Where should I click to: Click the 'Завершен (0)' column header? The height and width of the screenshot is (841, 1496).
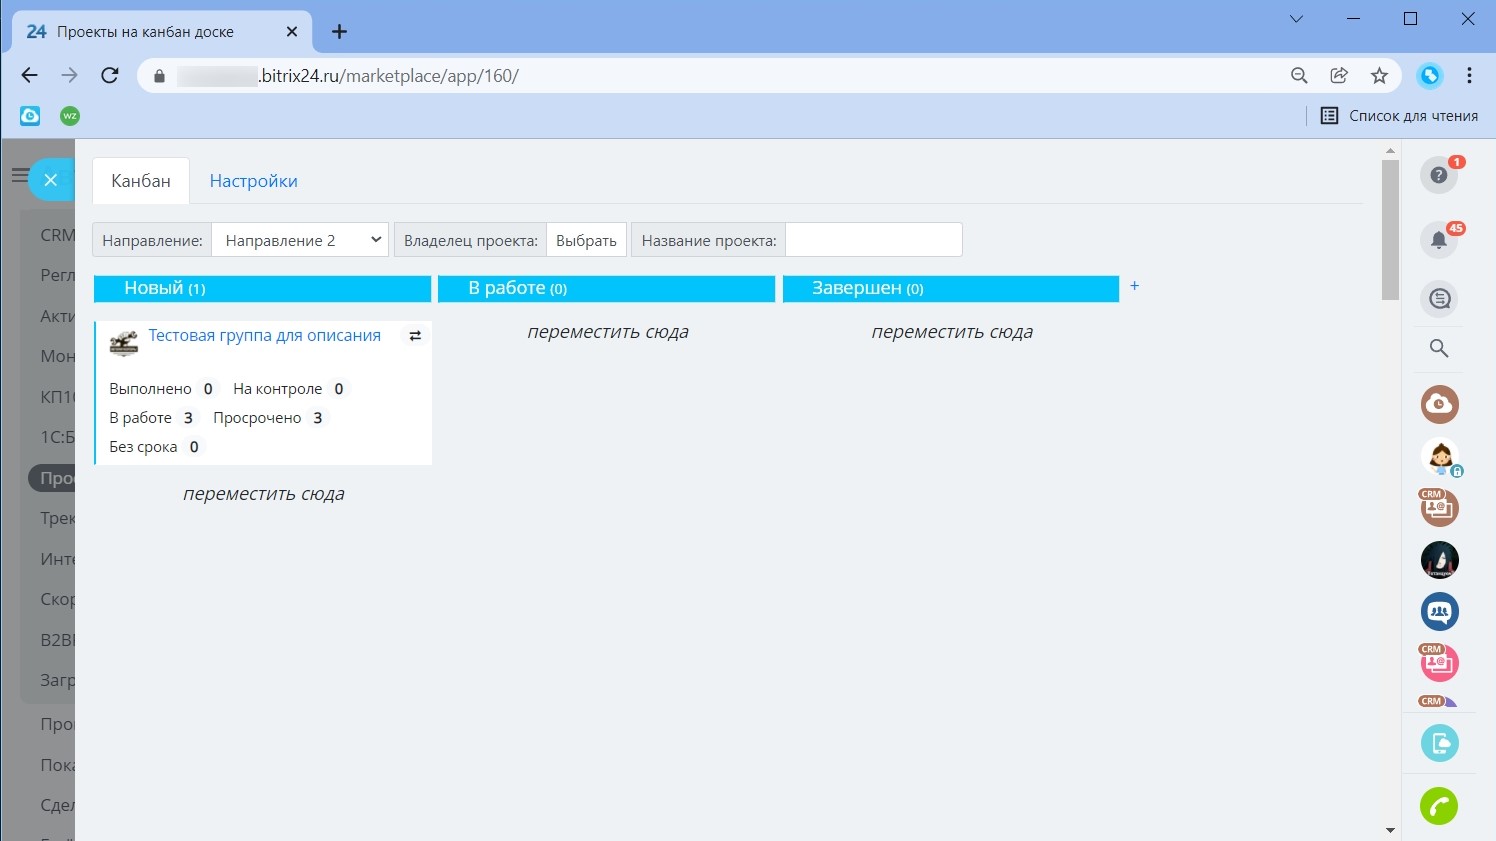coord(951,288)
